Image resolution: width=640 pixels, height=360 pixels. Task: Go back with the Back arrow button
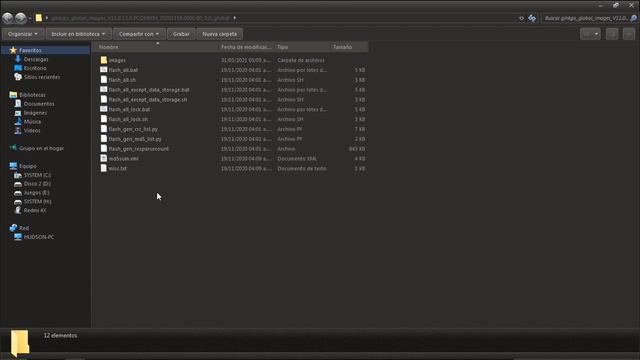click(8, 18)
